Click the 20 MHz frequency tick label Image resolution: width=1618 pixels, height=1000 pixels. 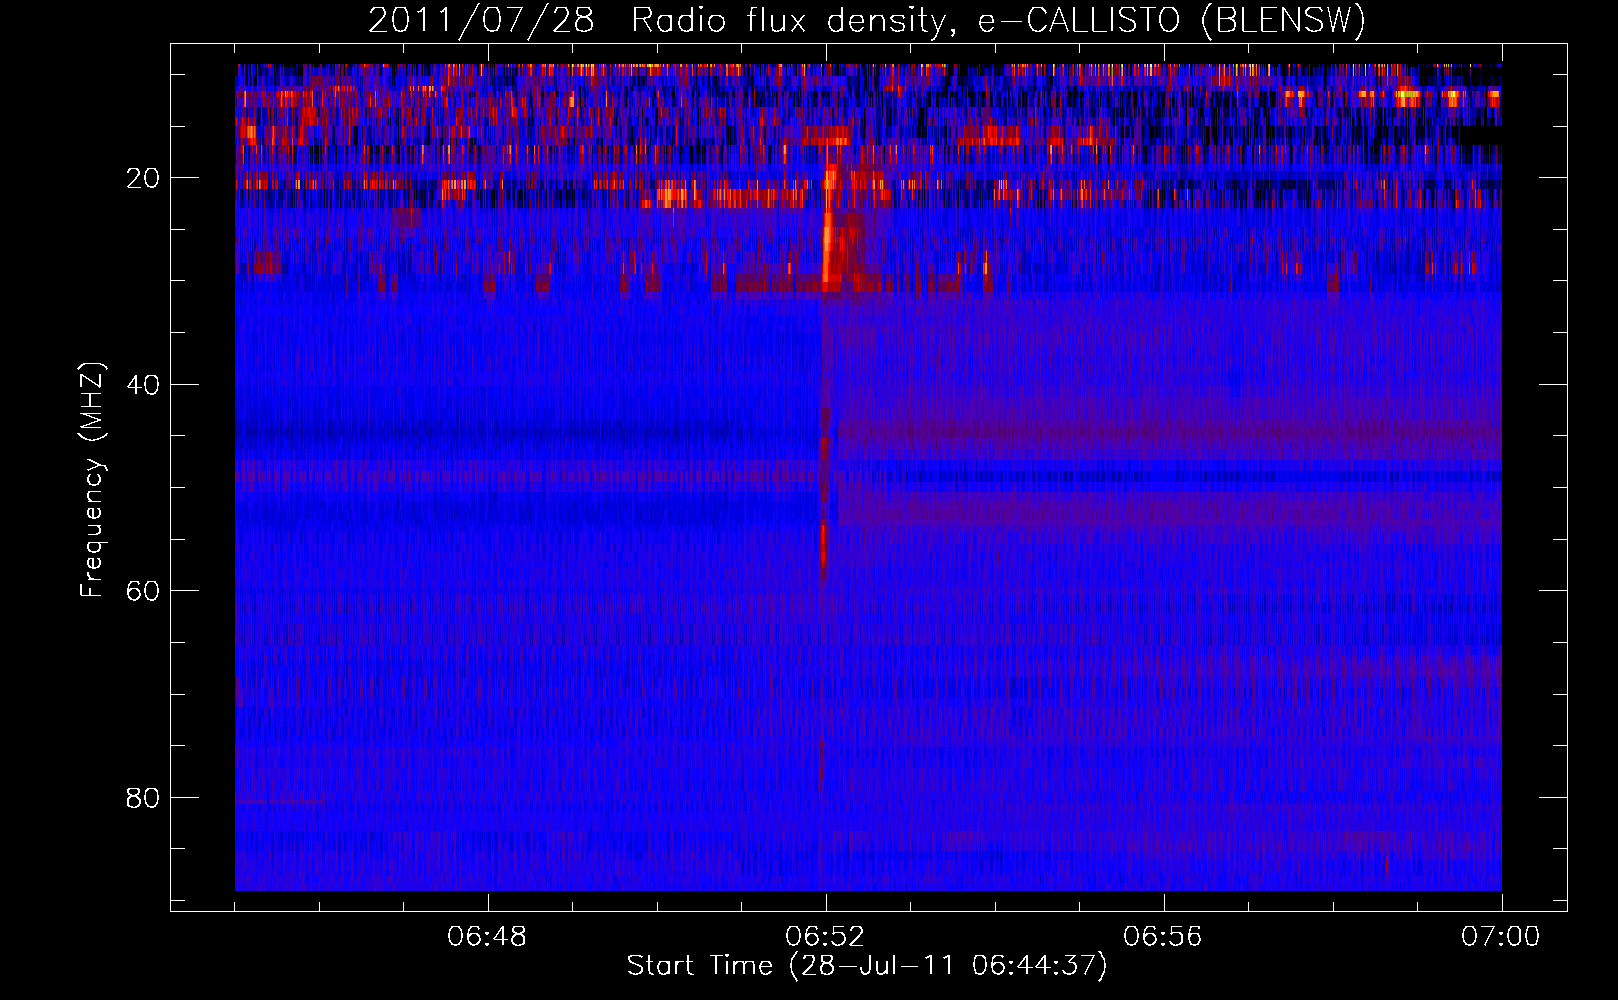[x=144, y=178]
